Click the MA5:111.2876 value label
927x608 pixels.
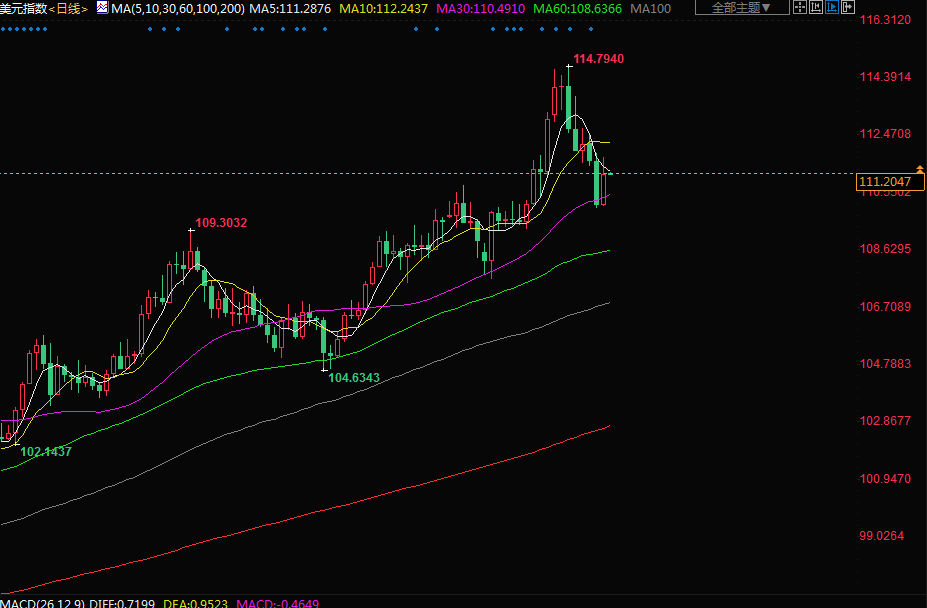pyautogui.click(x=290, y=8)
